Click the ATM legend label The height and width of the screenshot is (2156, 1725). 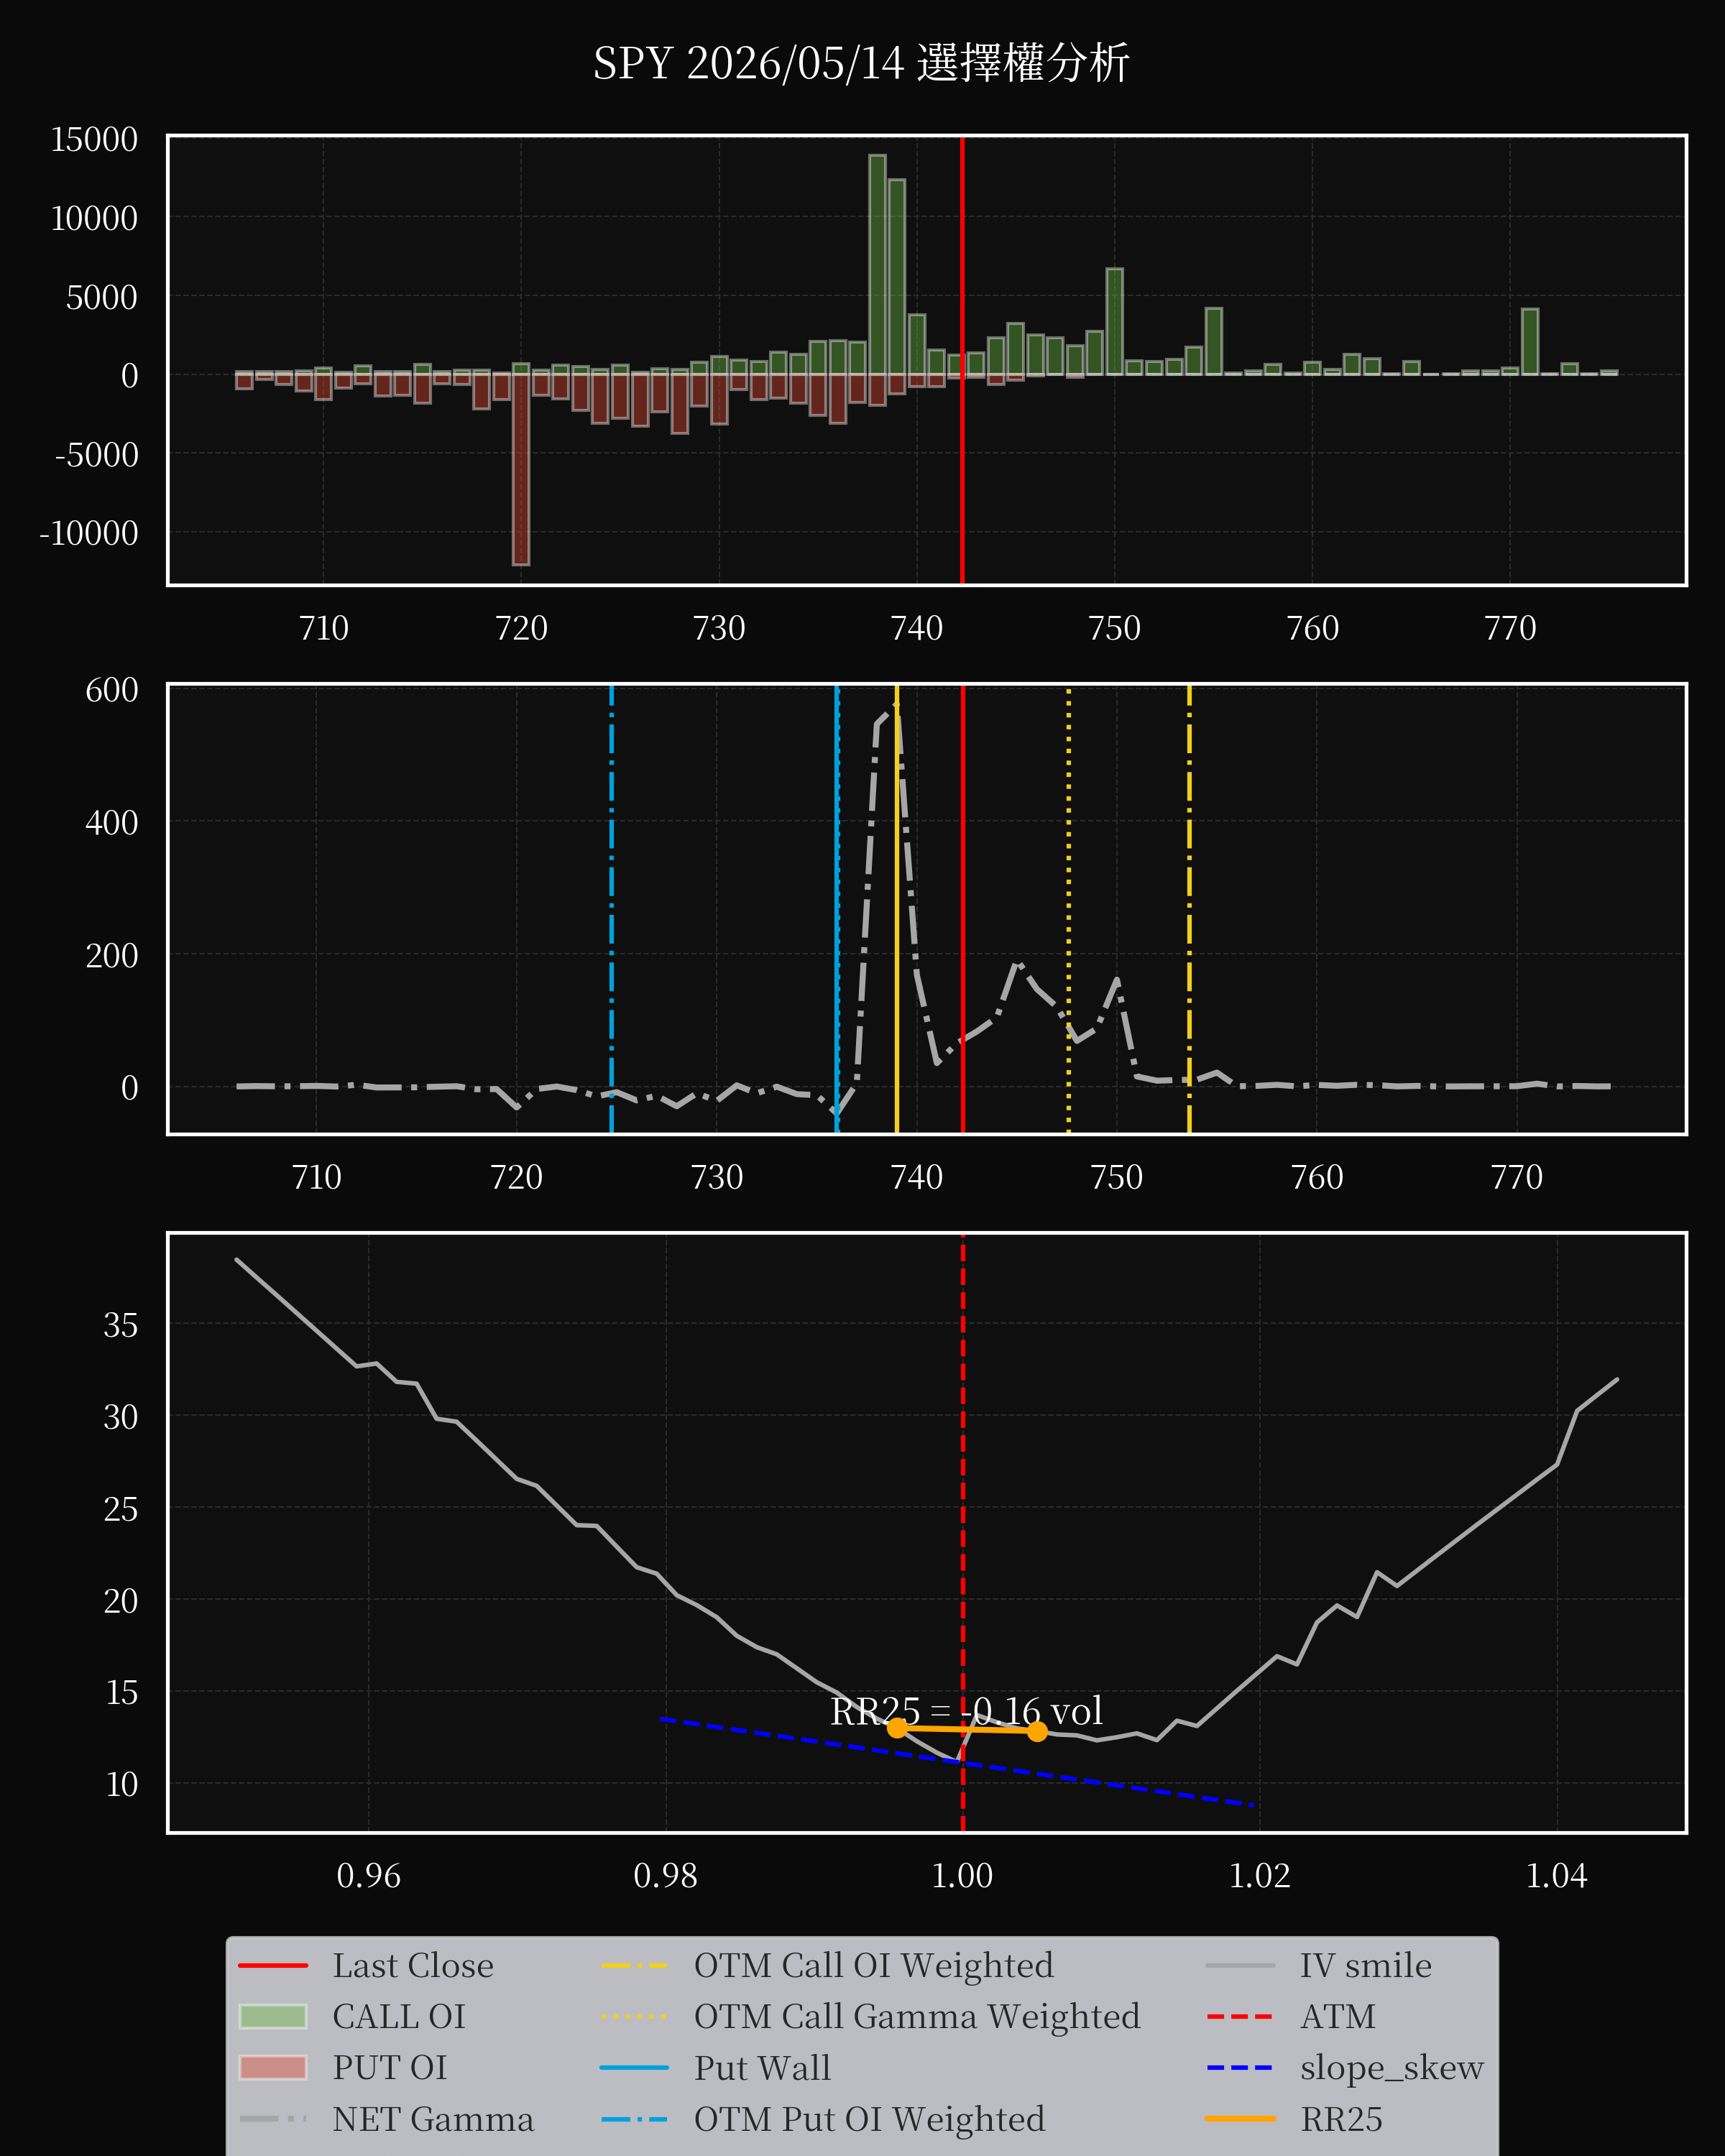pyautogui.click(x=1338, y=2017)
